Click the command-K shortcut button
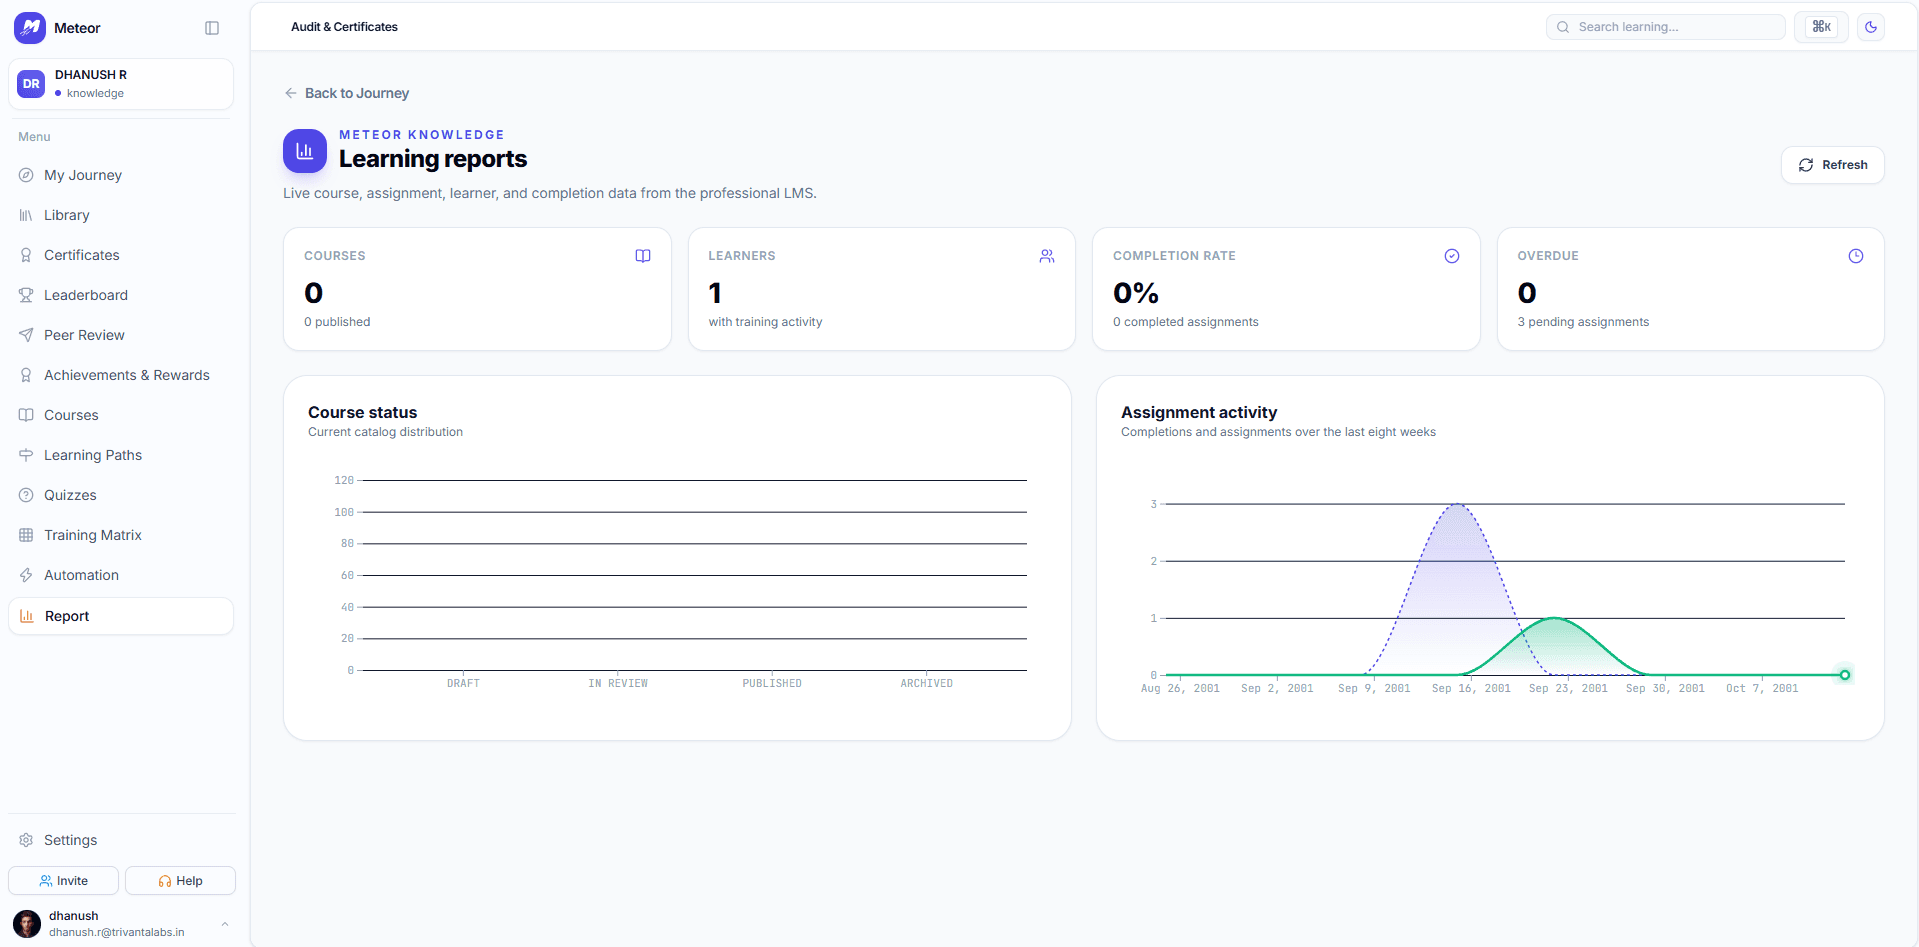The image size is (1919, 947). pos(1822,27)
